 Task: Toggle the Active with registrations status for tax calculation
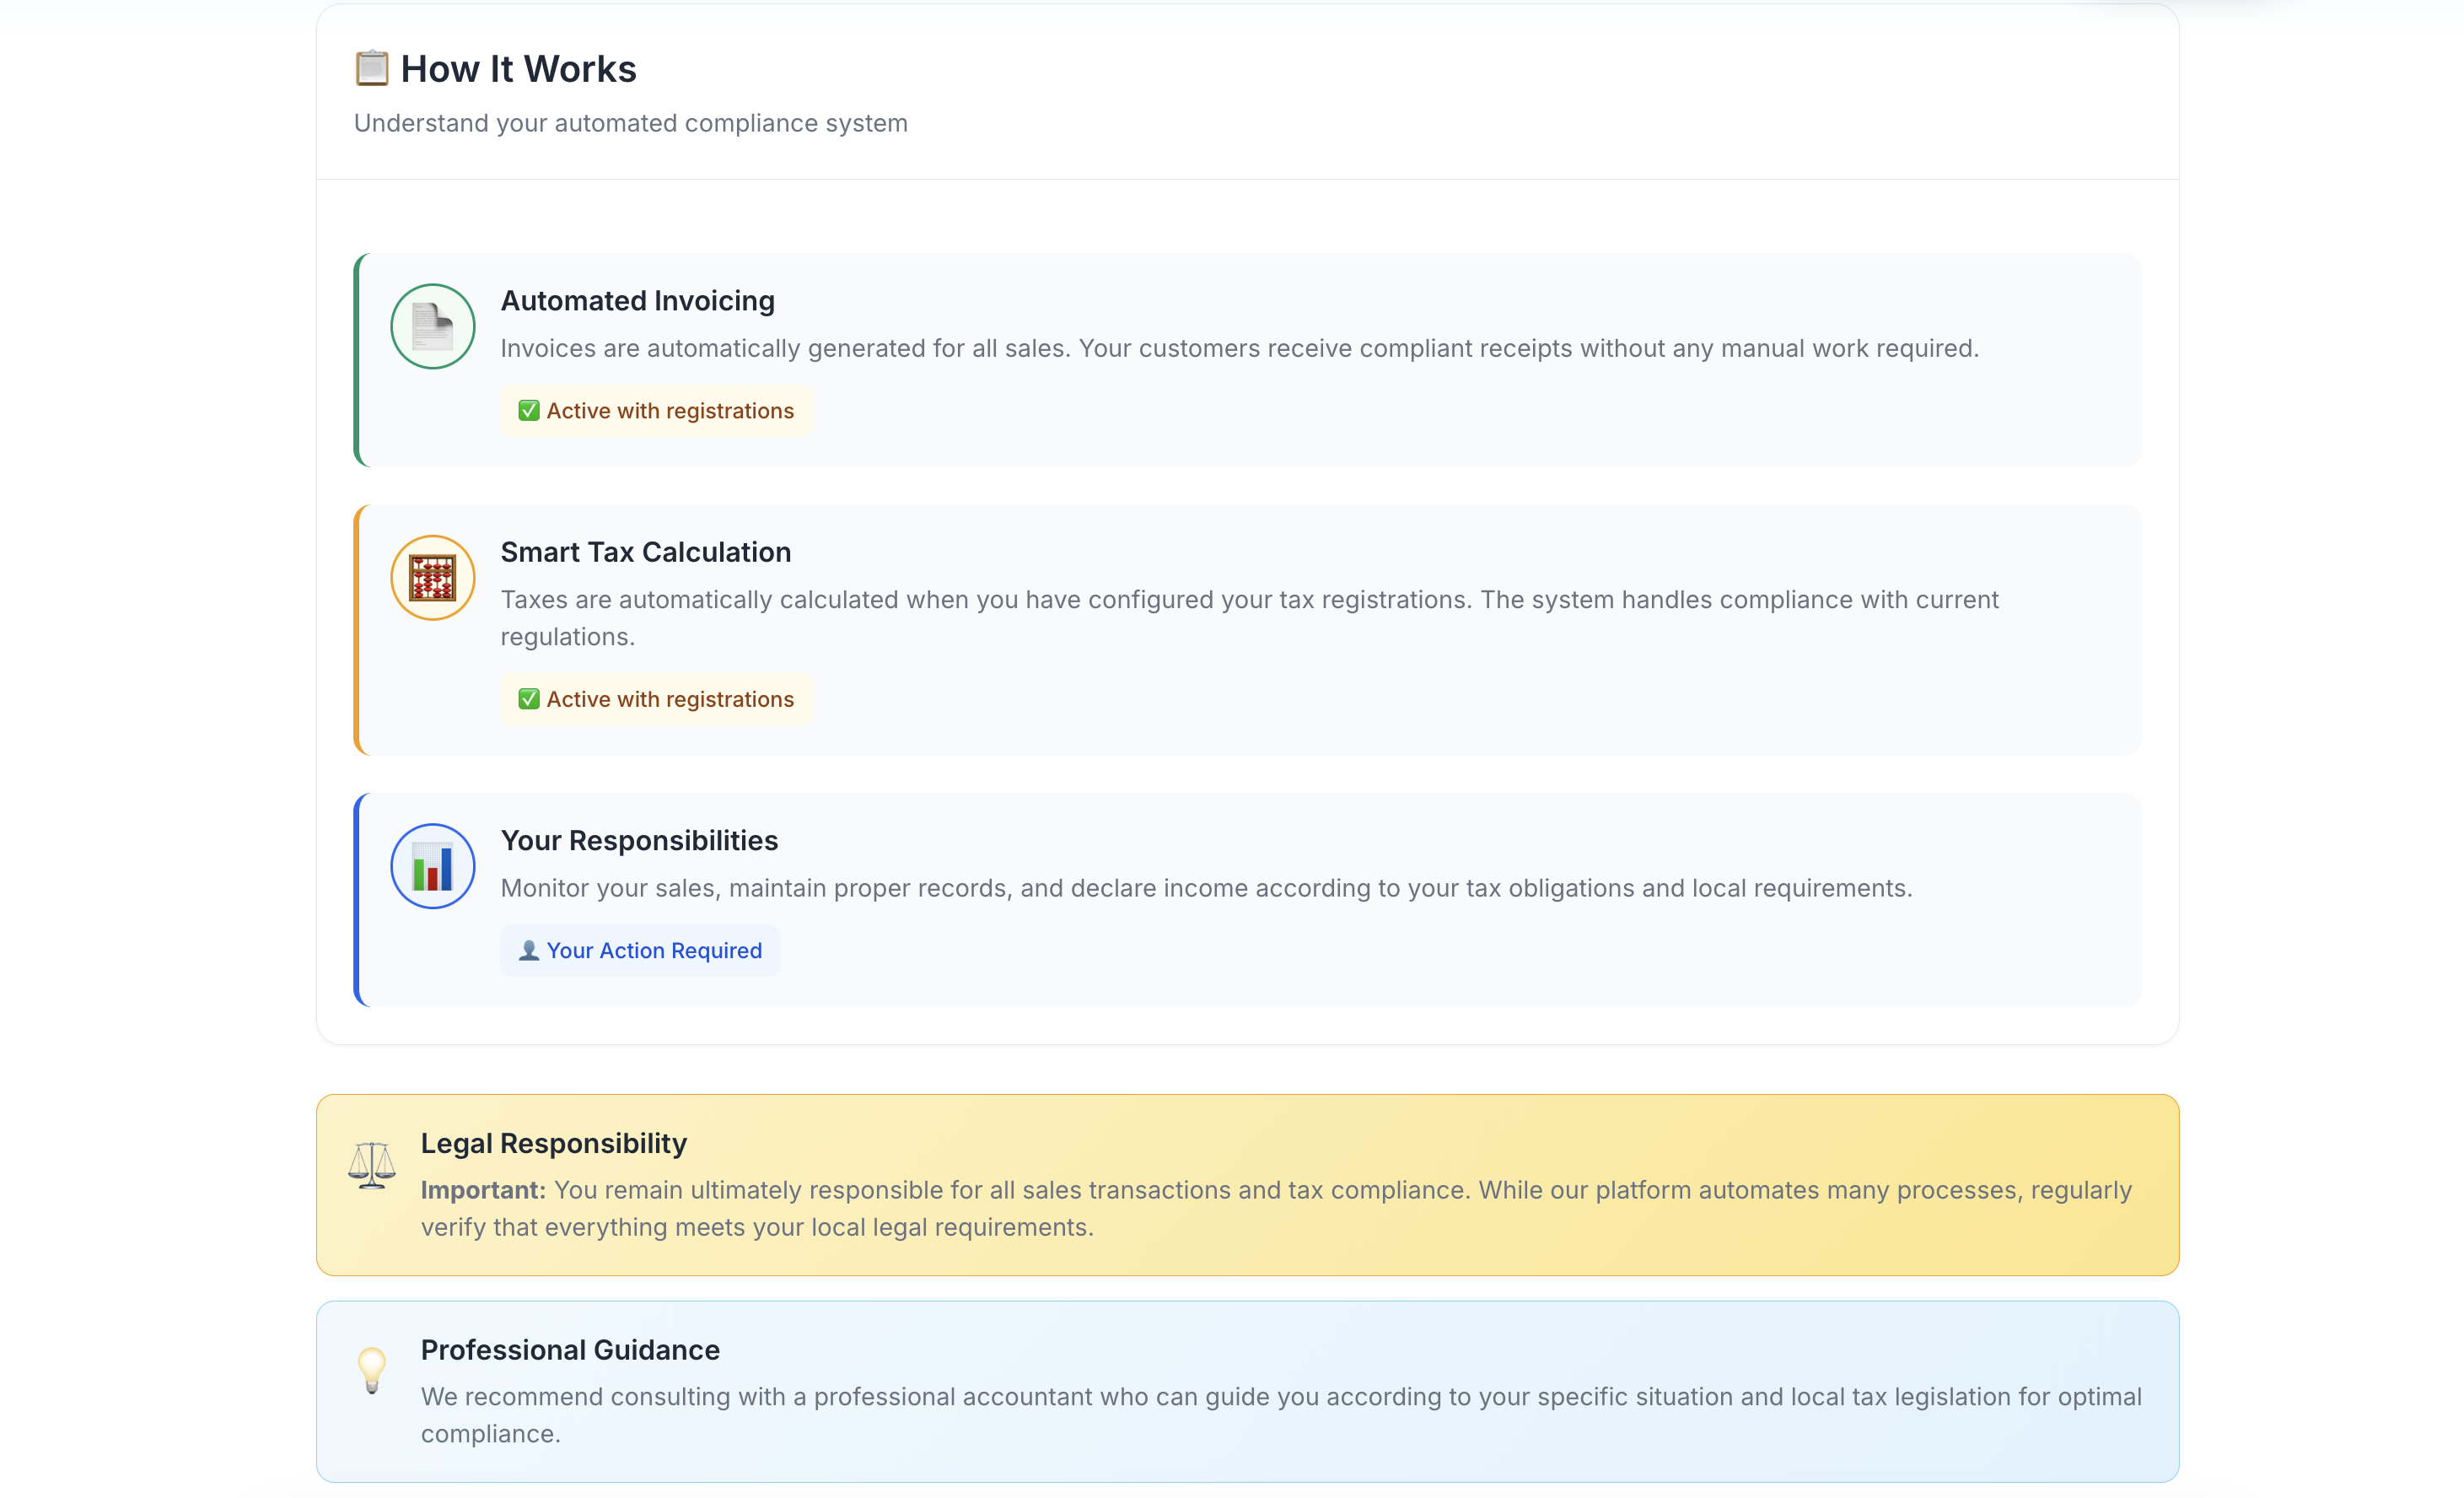click(655, 699)
